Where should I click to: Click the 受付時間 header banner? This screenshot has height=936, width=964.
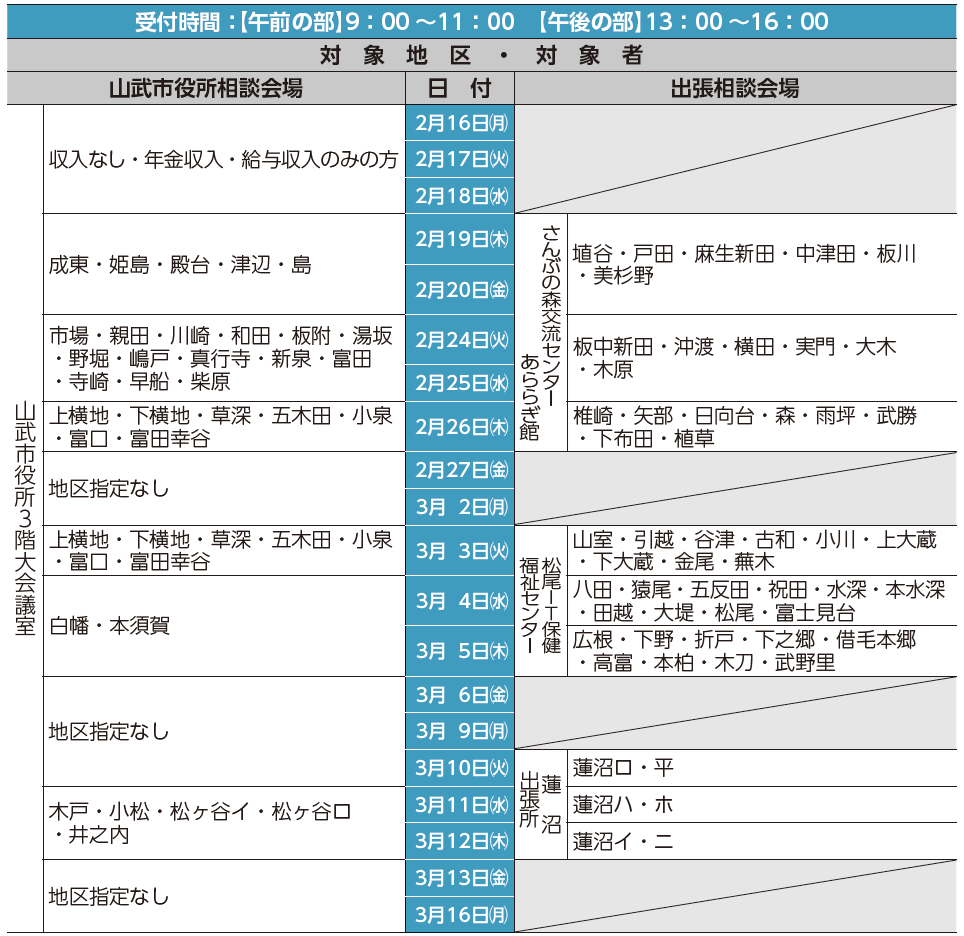(x=482, y=21)
